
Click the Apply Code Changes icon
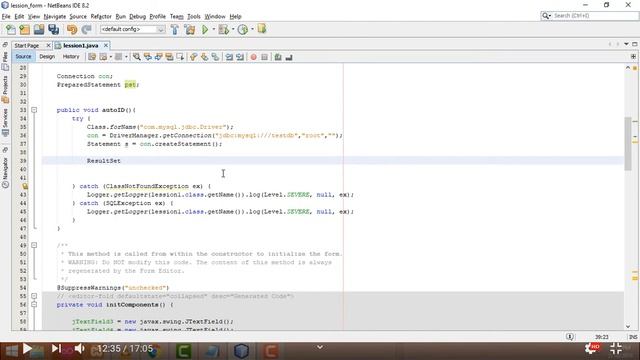262,29
